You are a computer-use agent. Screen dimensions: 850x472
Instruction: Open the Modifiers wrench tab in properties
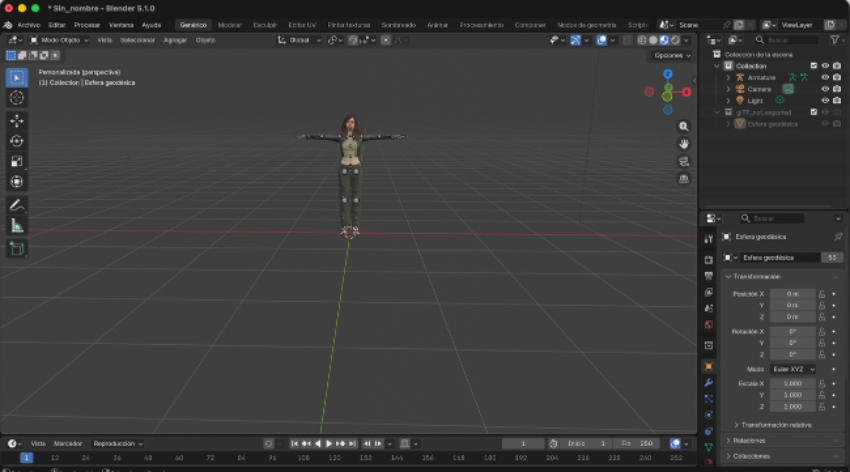click(x=708, y=383)
